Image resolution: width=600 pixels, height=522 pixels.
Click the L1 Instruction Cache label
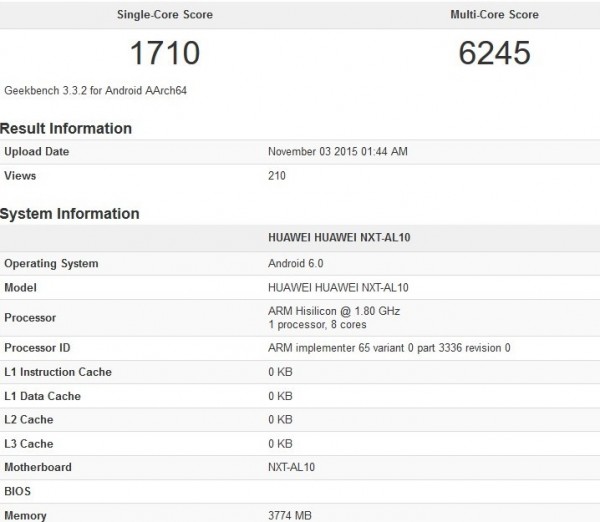click(x=58, y=372)
